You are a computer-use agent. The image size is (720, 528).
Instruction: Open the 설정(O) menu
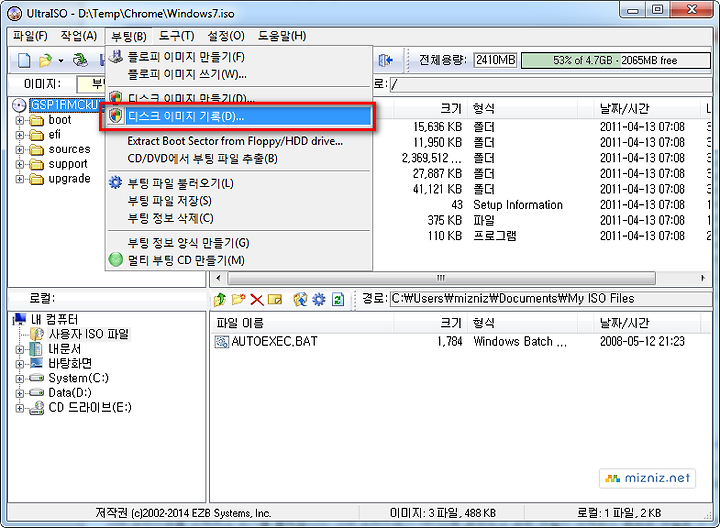225,36
